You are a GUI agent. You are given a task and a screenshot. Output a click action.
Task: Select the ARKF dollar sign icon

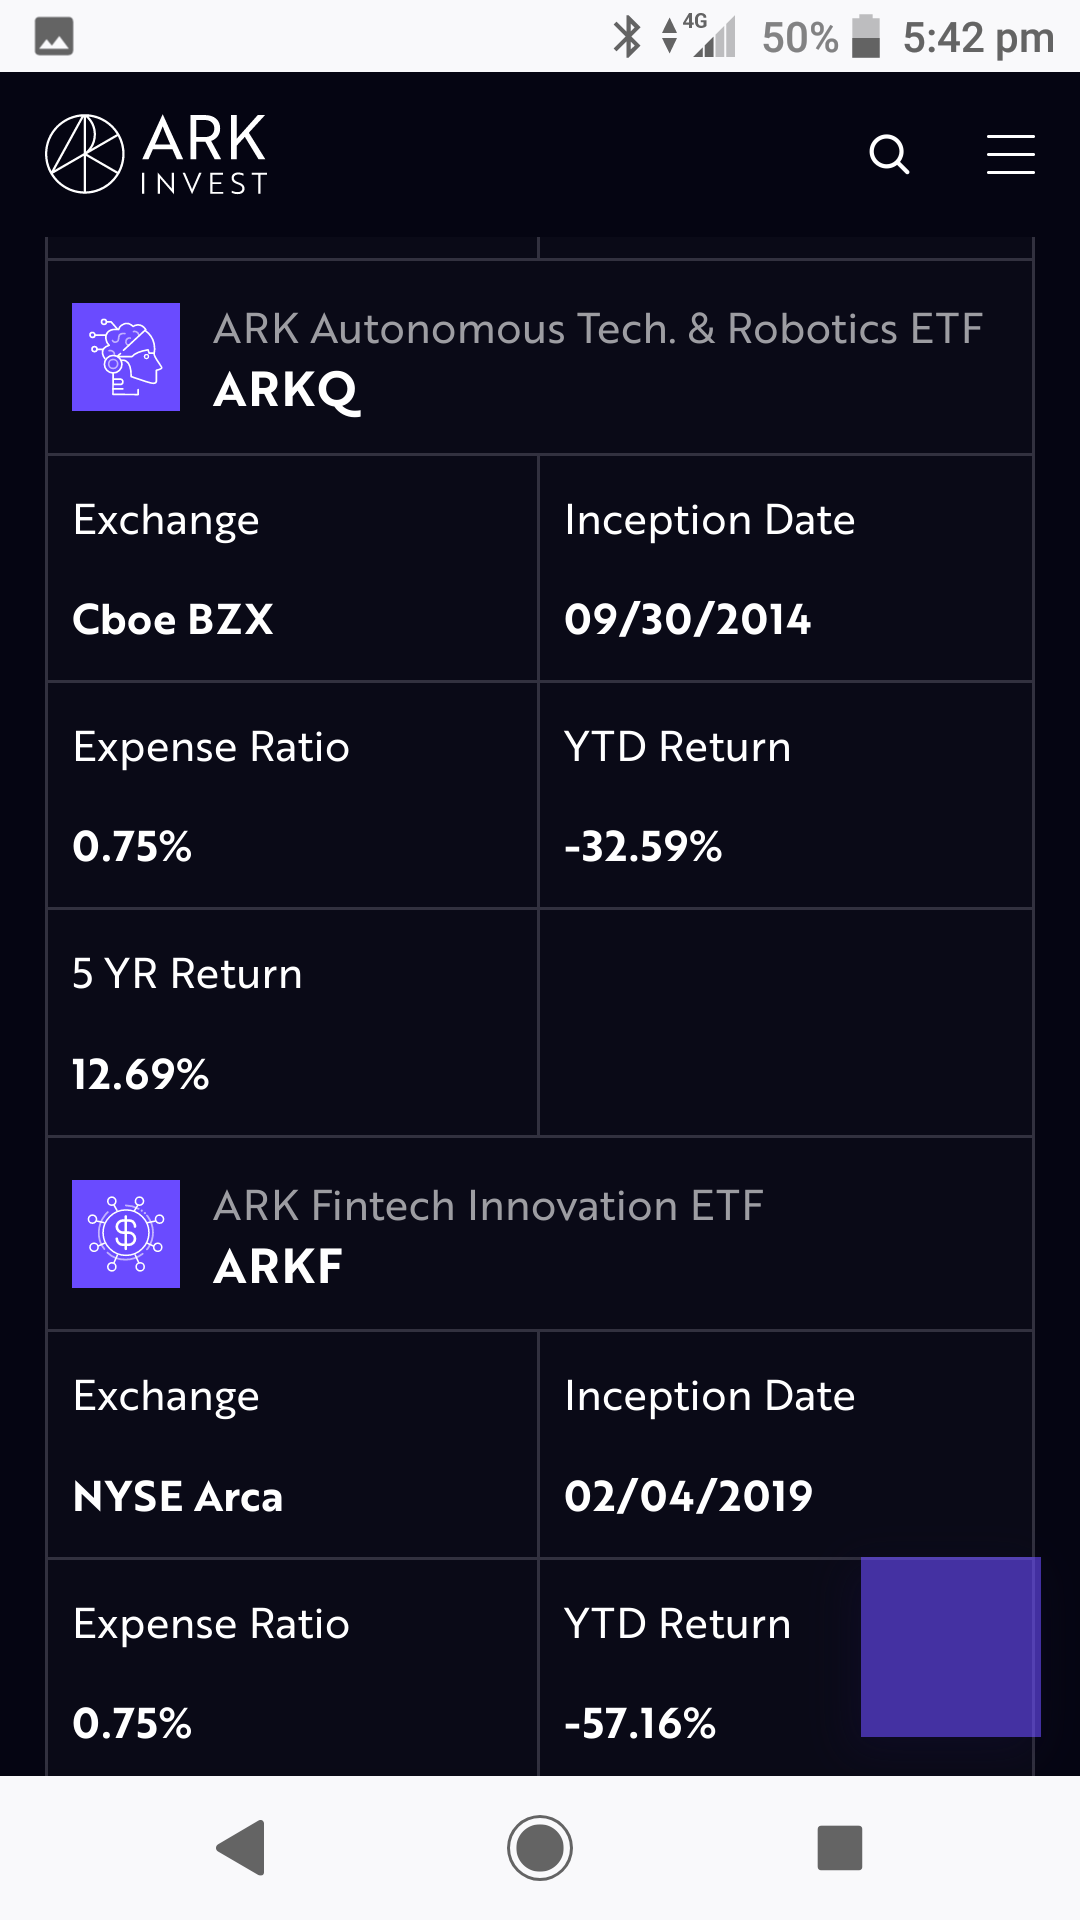click(126, 1234)
